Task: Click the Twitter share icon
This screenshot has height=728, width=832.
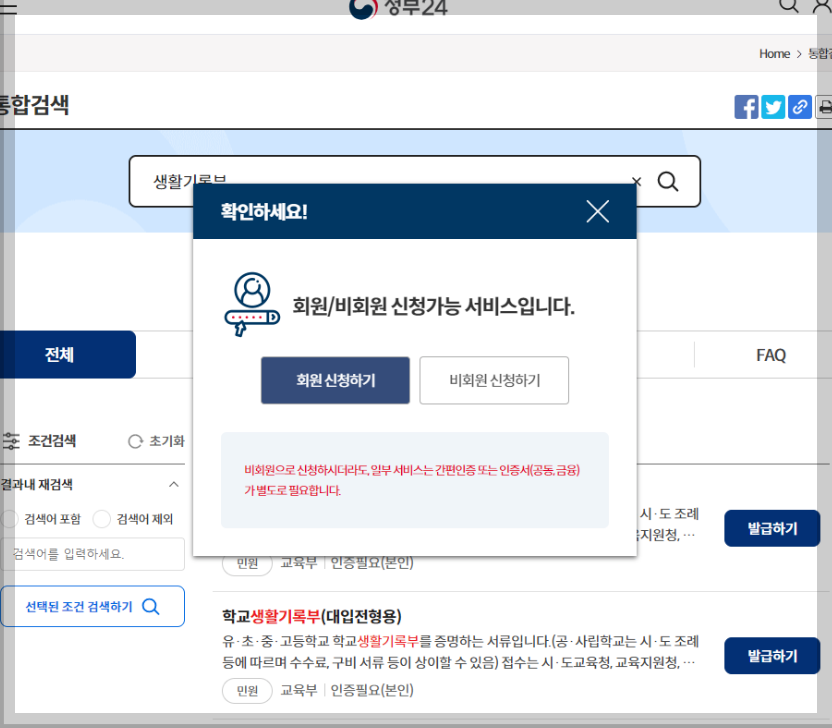Action: [772, 106]
